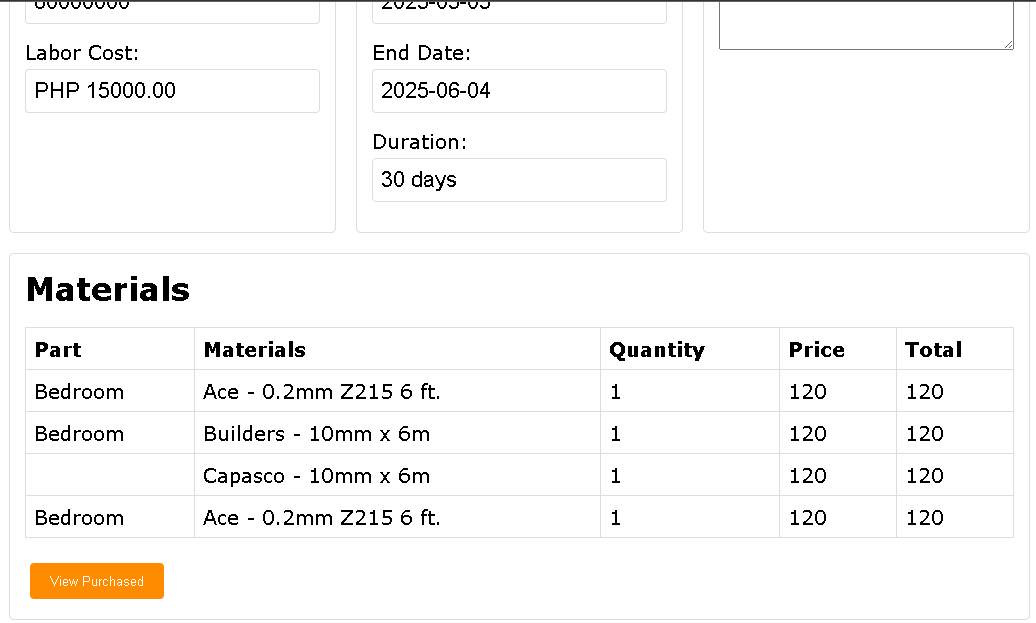
Task: Click the Materials section heading
Action: [x=108, y=289]
